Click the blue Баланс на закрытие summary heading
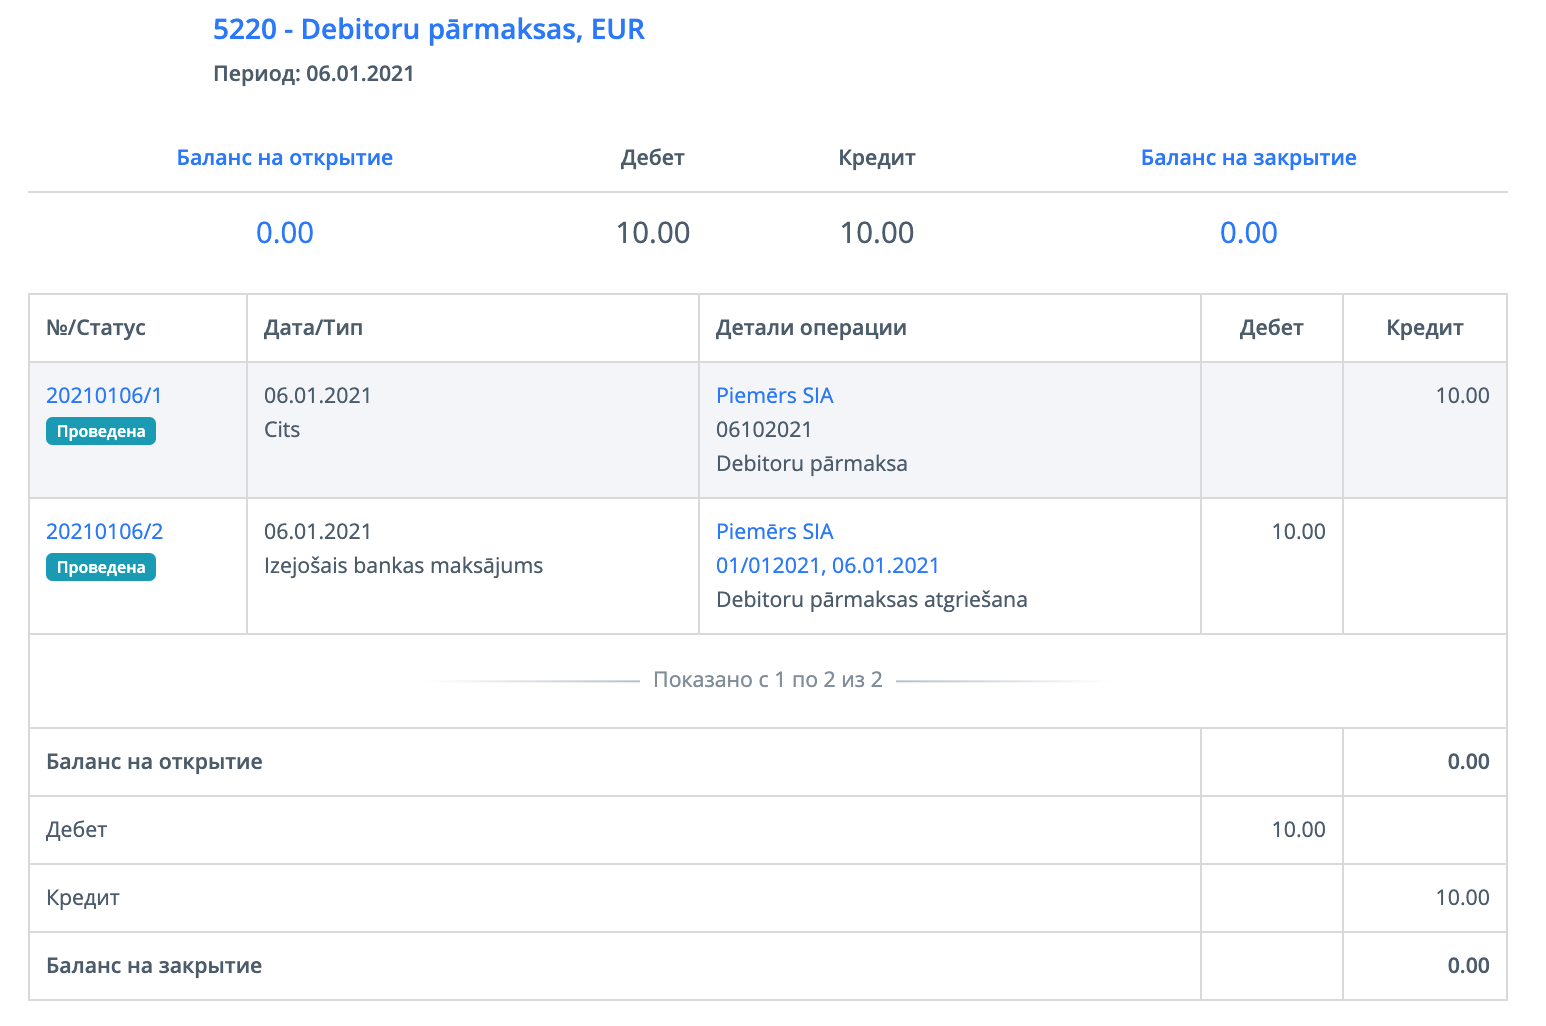Screen dimensions: 1546x1026 click(x=1248, y=158)
